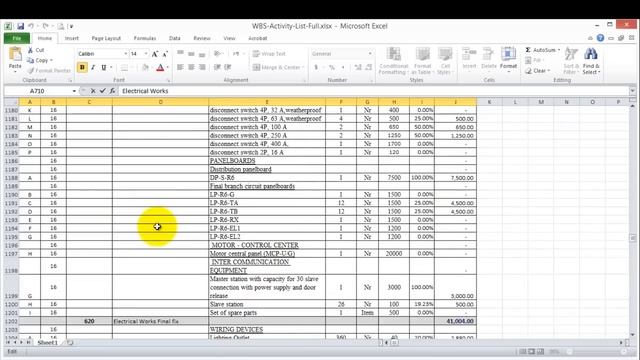
Task: Open the General number format dropdown
Action: pyautogui.click(x=370, y=54)
